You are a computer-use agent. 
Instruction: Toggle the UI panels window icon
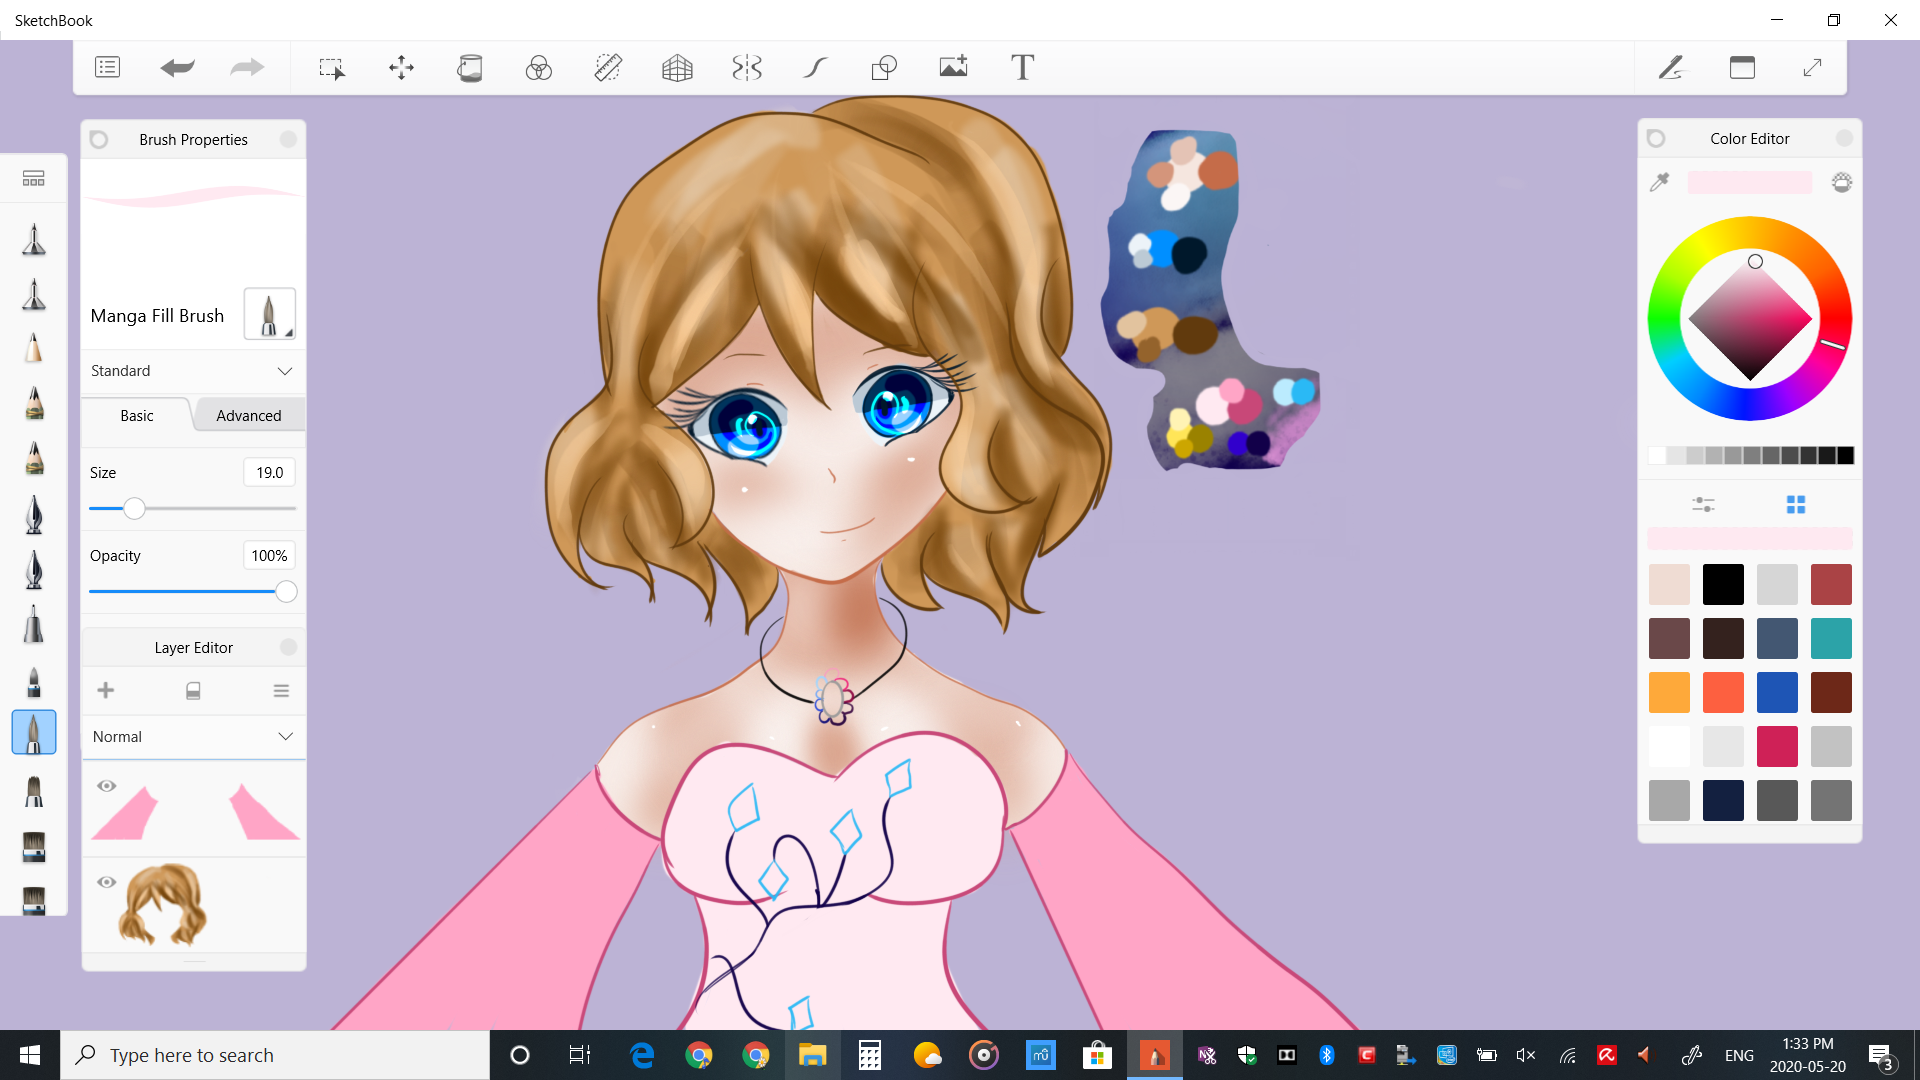coord(1742,67)
